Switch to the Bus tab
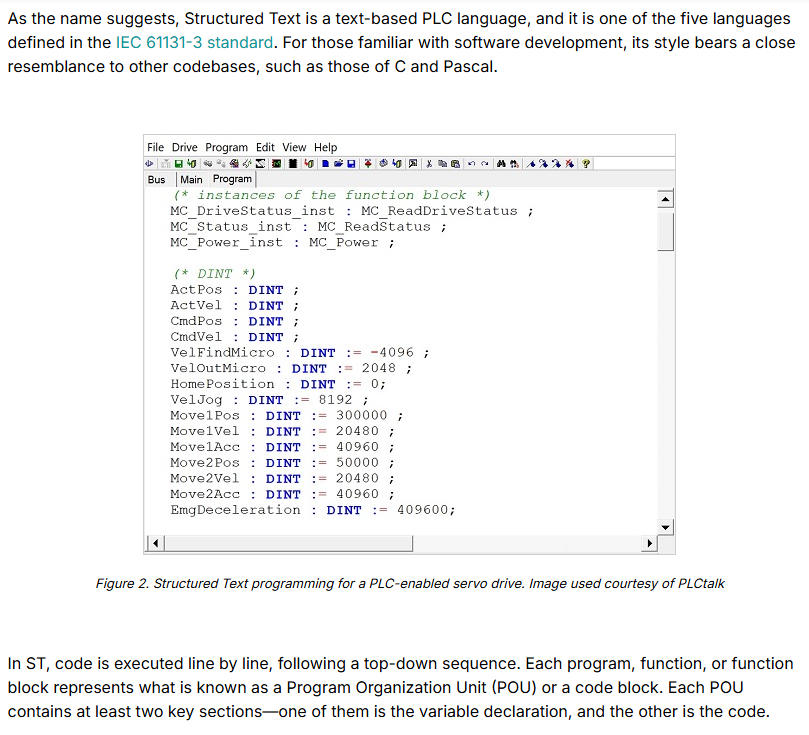This screenshot has width=809, height=735. coord(157,180)
